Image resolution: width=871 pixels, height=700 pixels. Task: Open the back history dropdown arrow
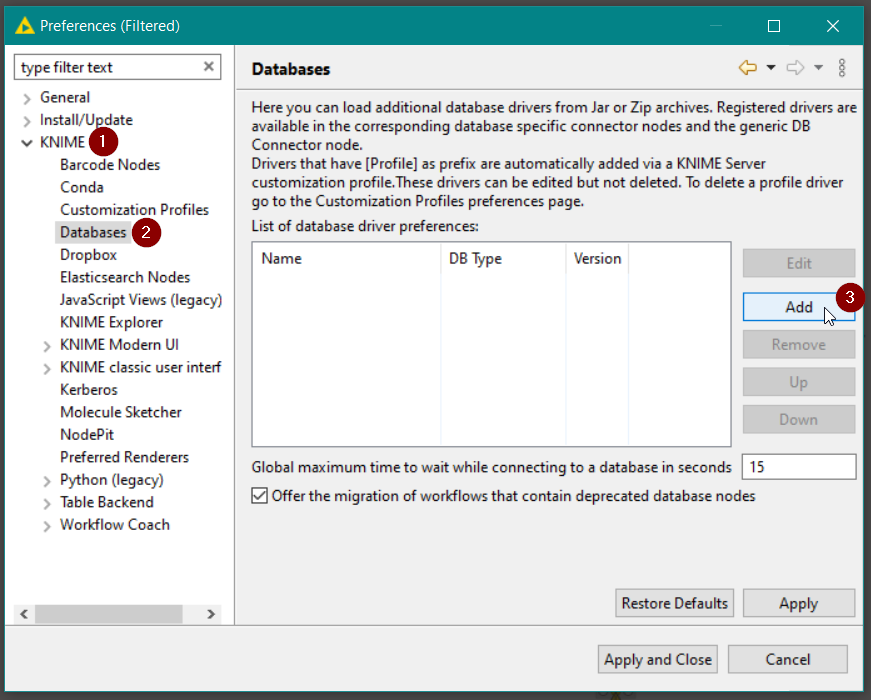coord(771,68)
